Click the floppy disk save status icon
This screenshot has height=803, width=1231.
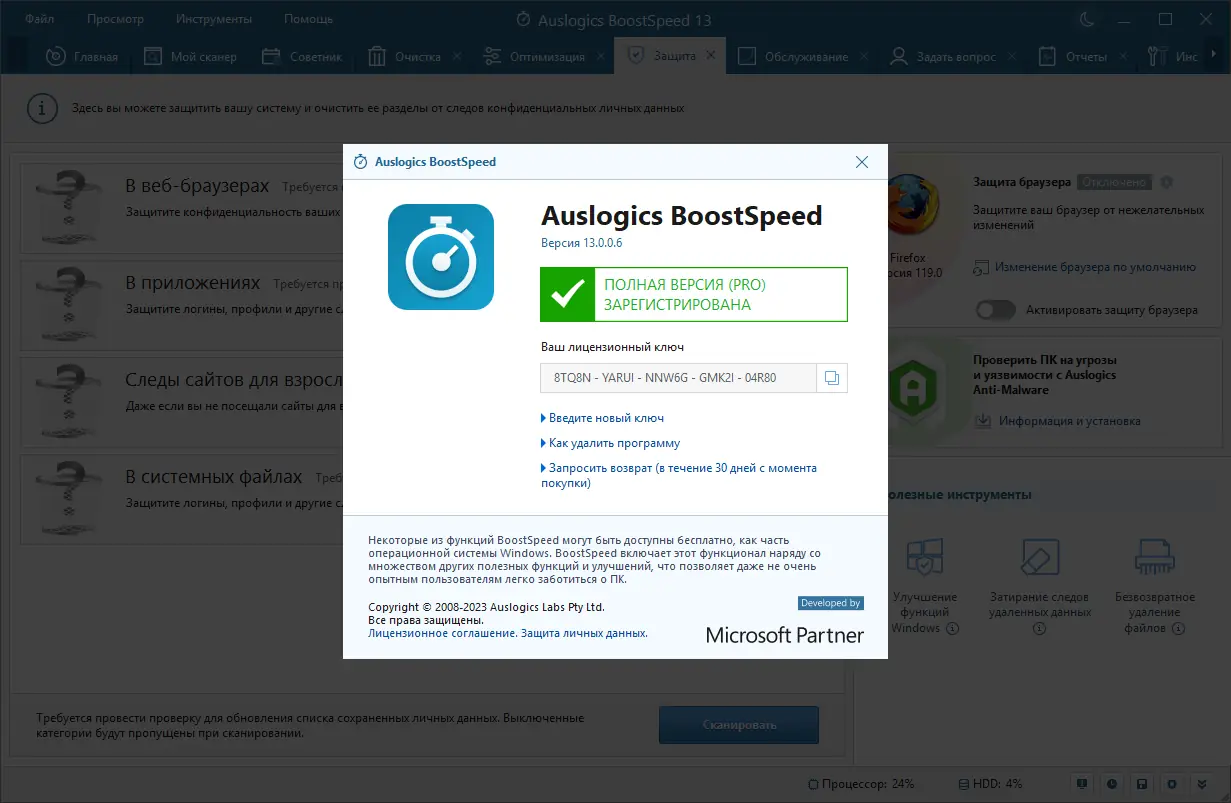[1142, 783]
